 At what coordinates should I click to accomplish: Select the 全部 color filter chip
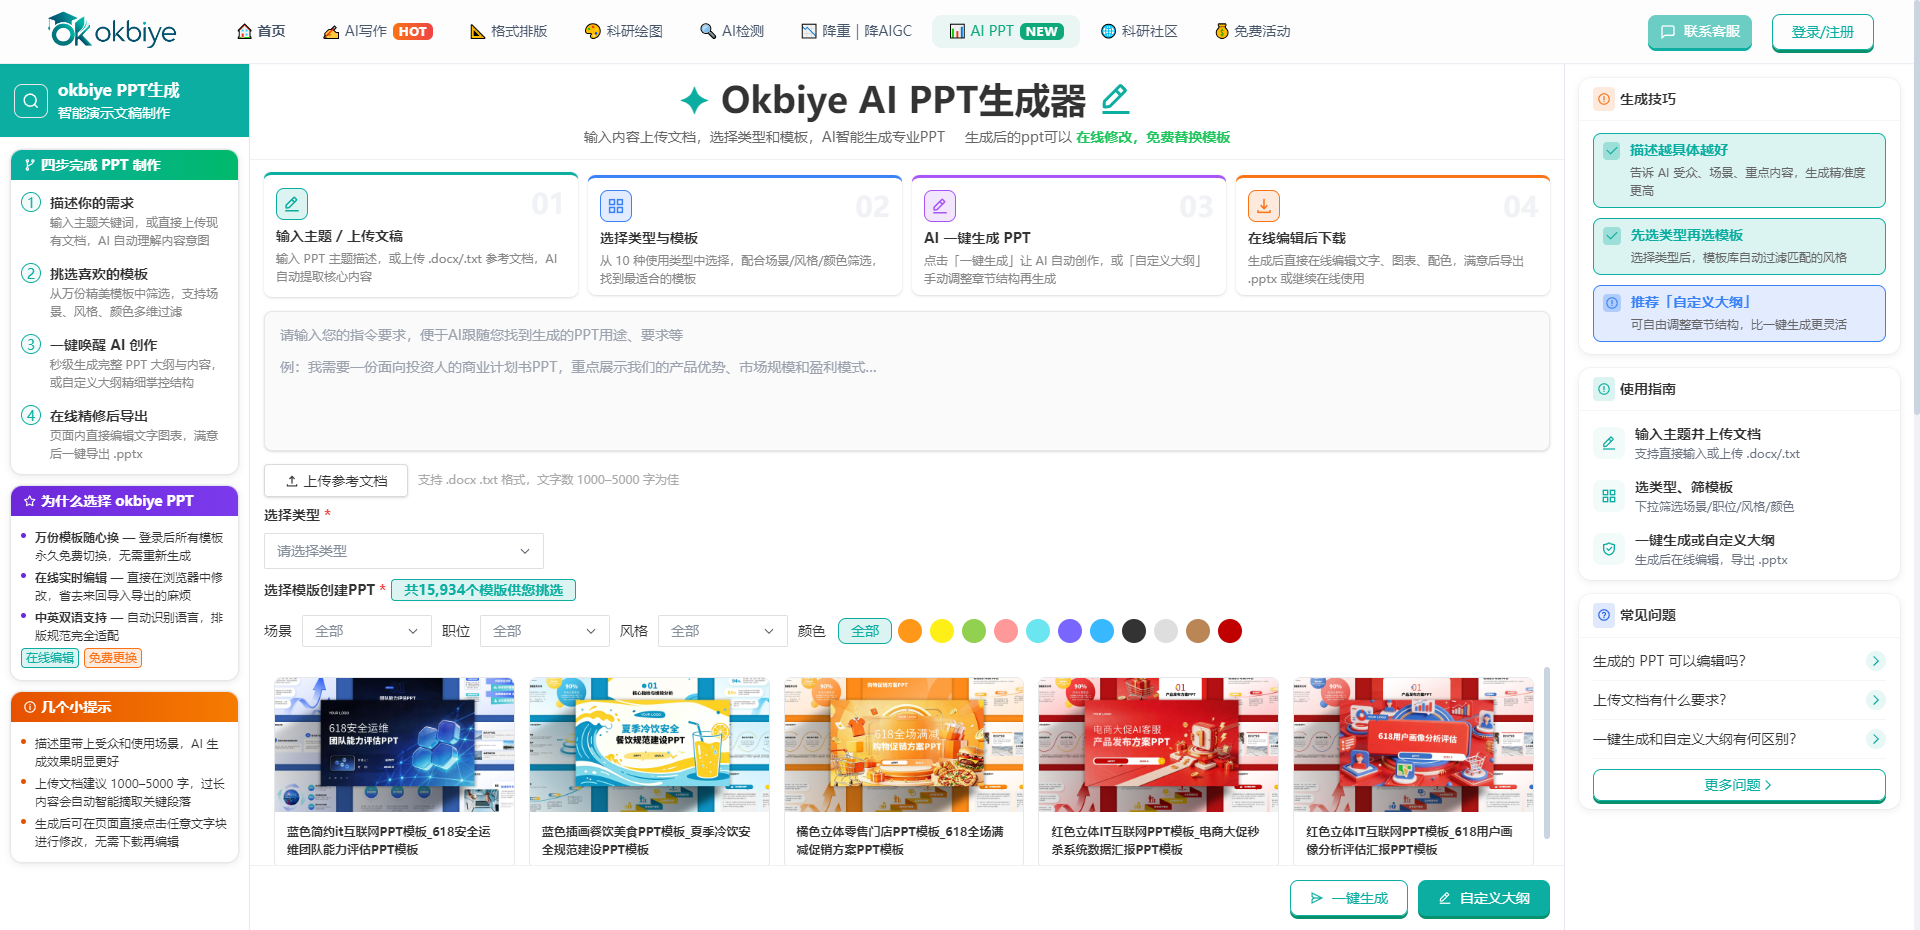[865, 631]
